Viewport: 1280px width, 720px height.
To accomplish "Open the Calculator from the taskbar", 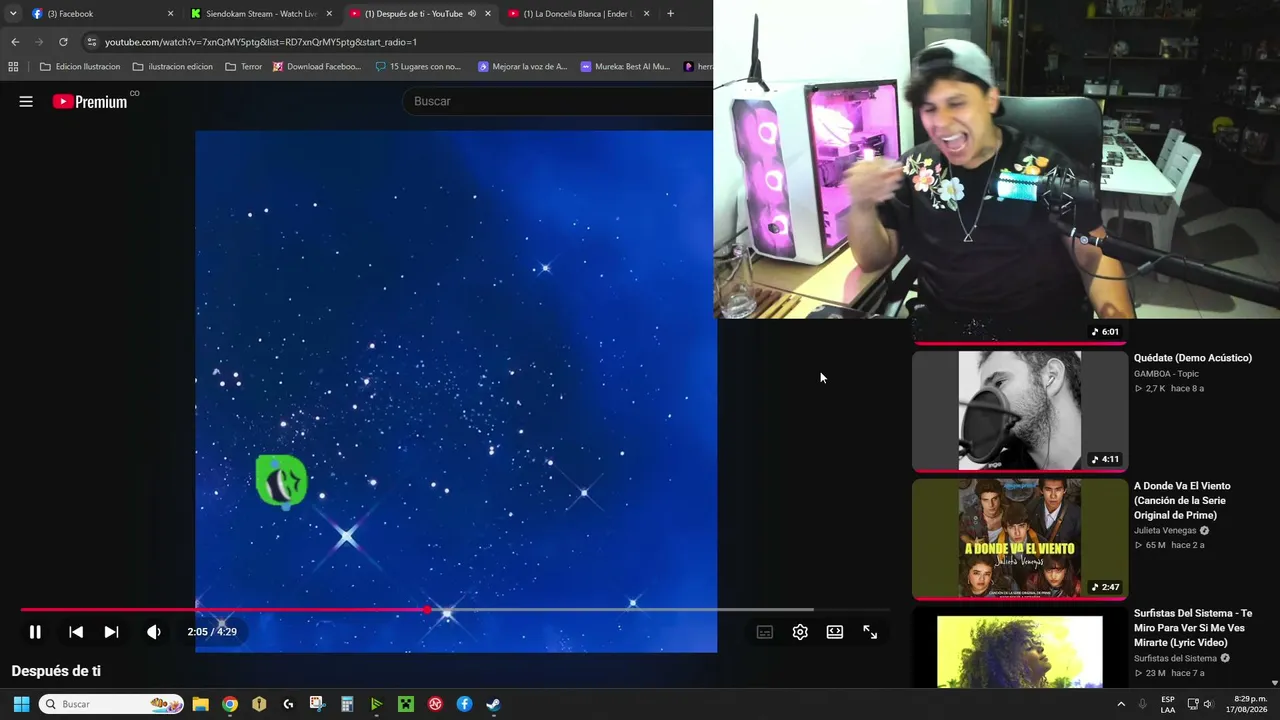I will tap(347, 704).
